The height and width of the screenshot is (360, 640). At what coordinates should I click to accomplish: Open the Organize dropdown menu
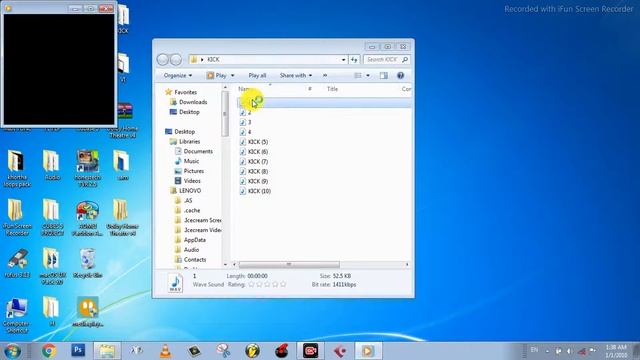pyautogui.click(x=178, y=76)
